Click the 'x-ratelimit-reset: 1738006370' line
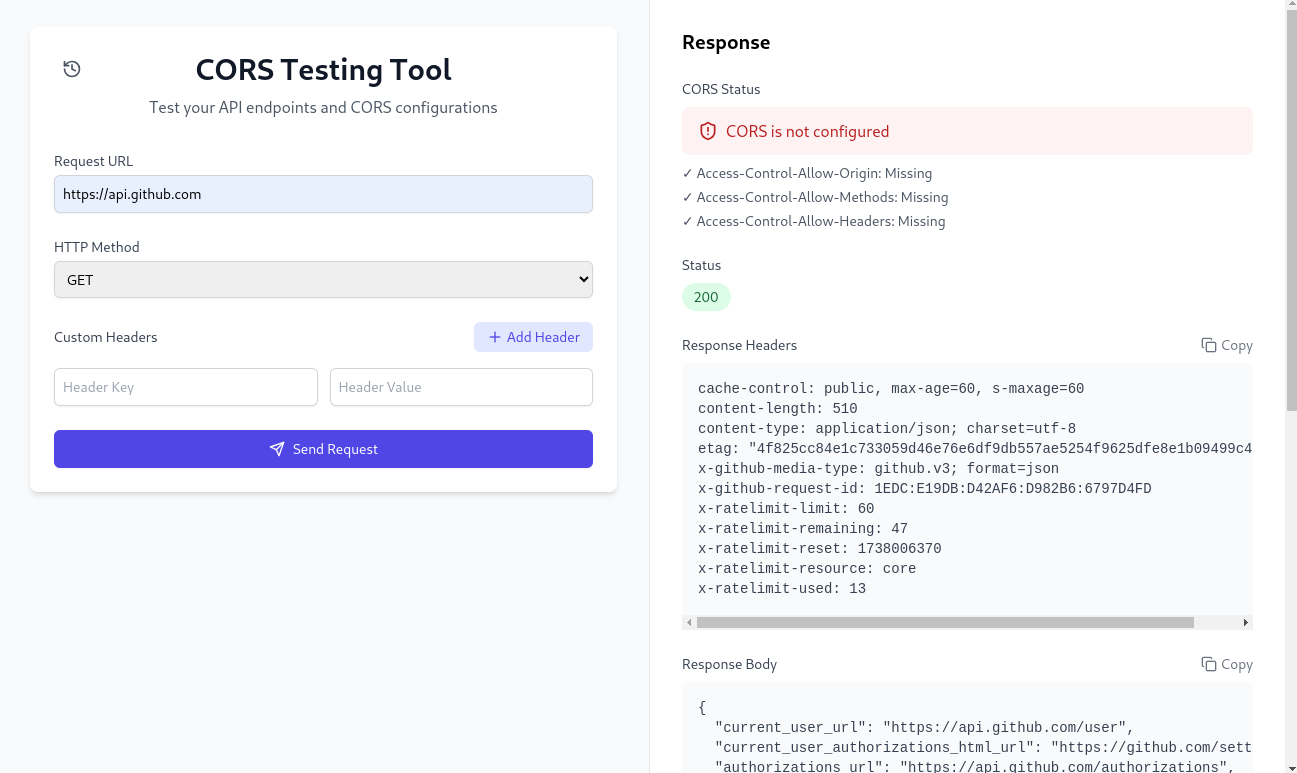1297x773 pixels. point(820,548)
